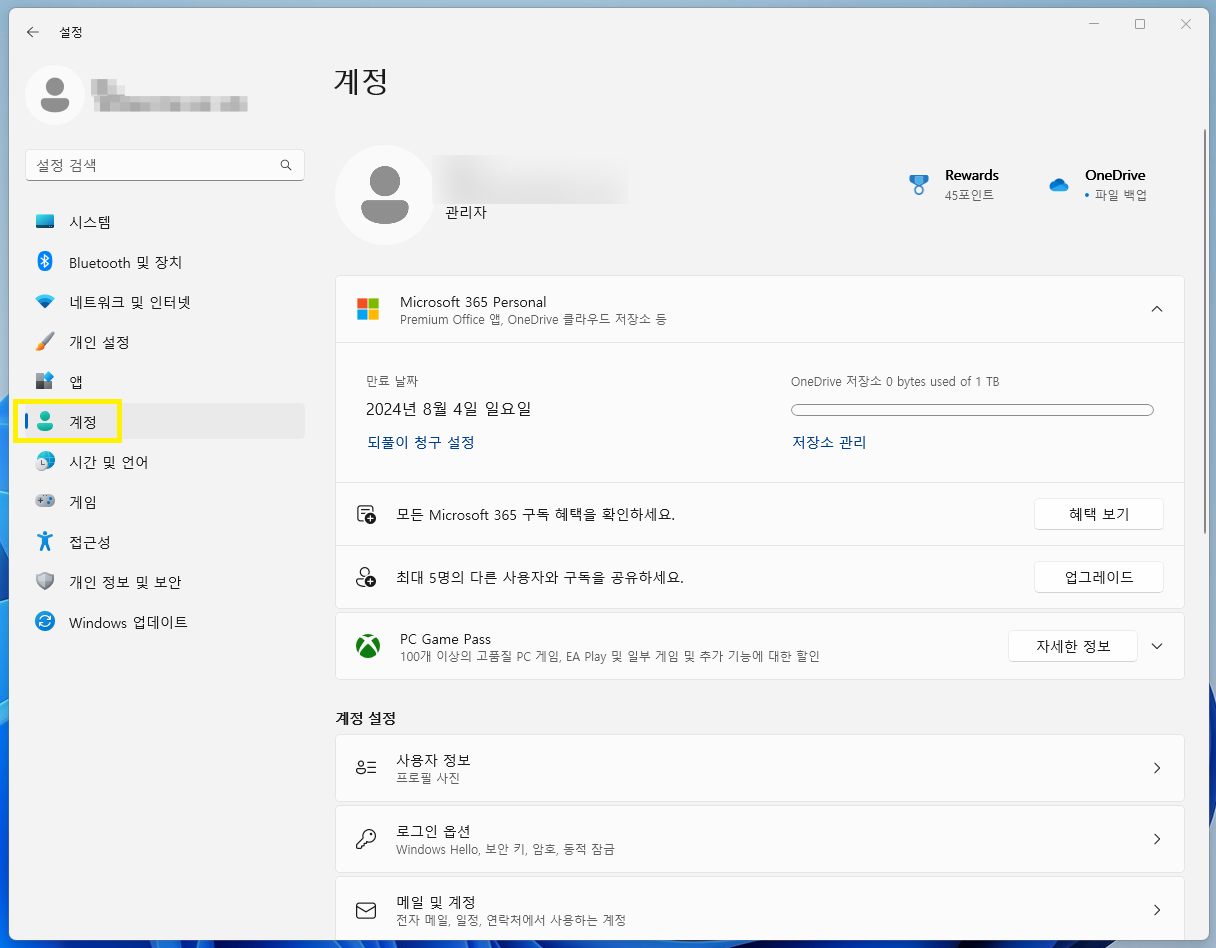The height and width of the screenshot is (948, 1216).
Task: Select 계정 in the sidebar
Action: tap(165, 422)
